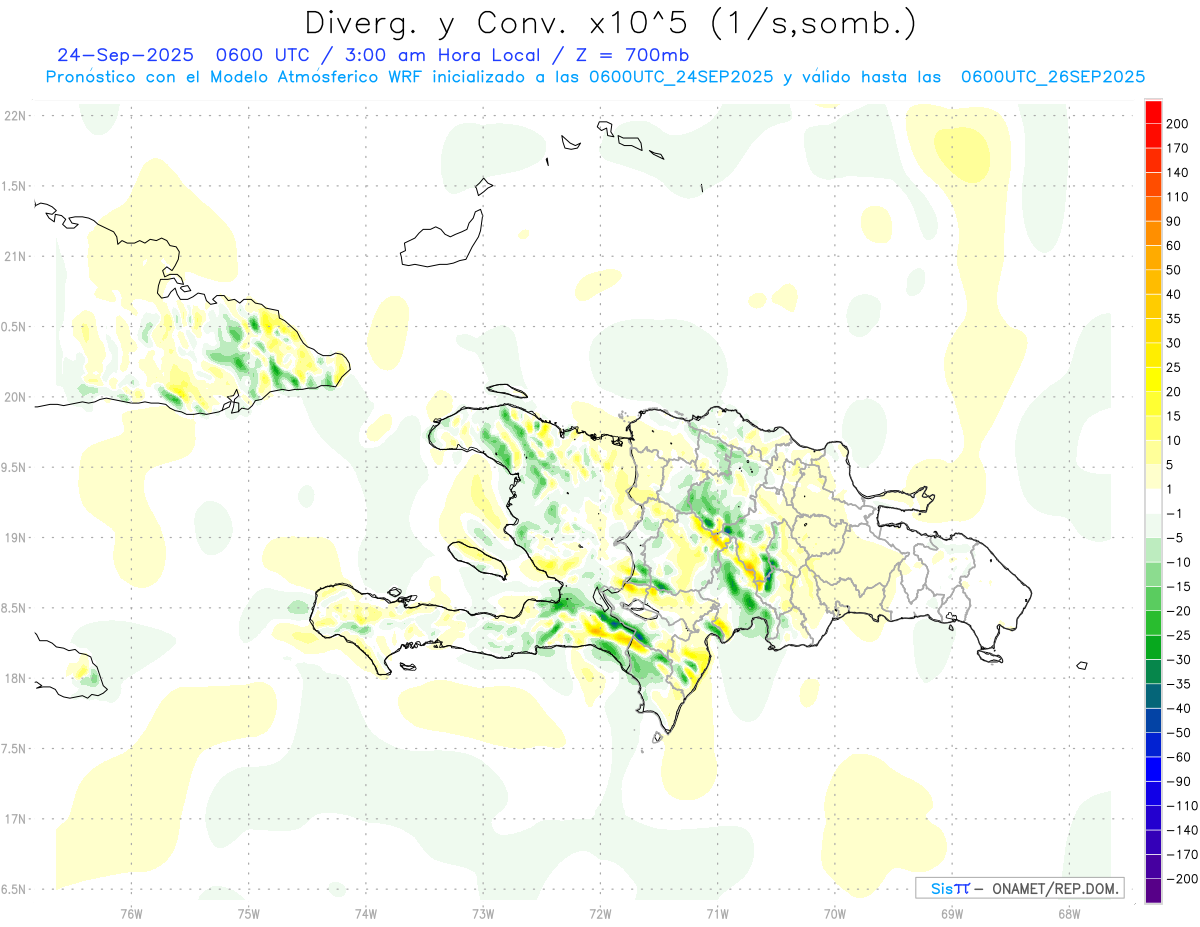This screenshot has width=1200, height=927.
Task: Click the '72W' longitude label
Action: point(600,914)
